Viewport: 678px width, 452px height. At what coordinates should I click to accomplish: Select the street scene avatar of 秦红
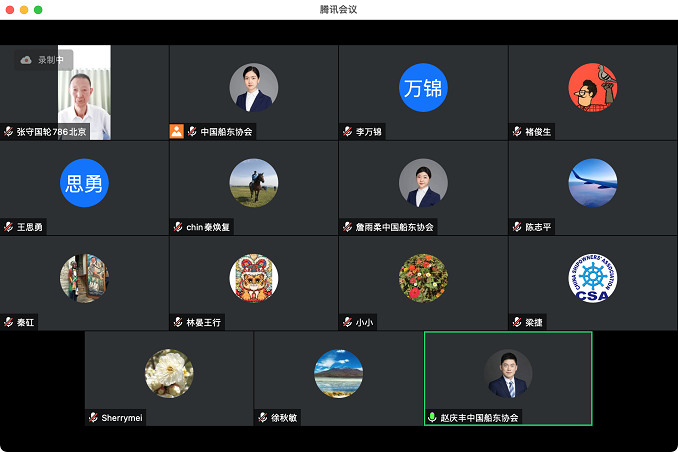84,278
